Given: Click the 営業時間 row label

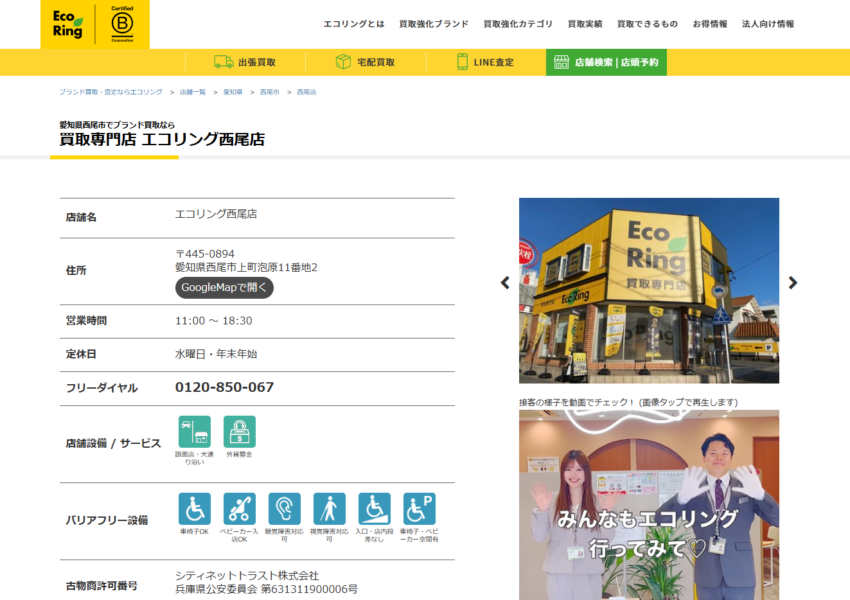Looking at the screenshot, I should click(x=86, y=321).
